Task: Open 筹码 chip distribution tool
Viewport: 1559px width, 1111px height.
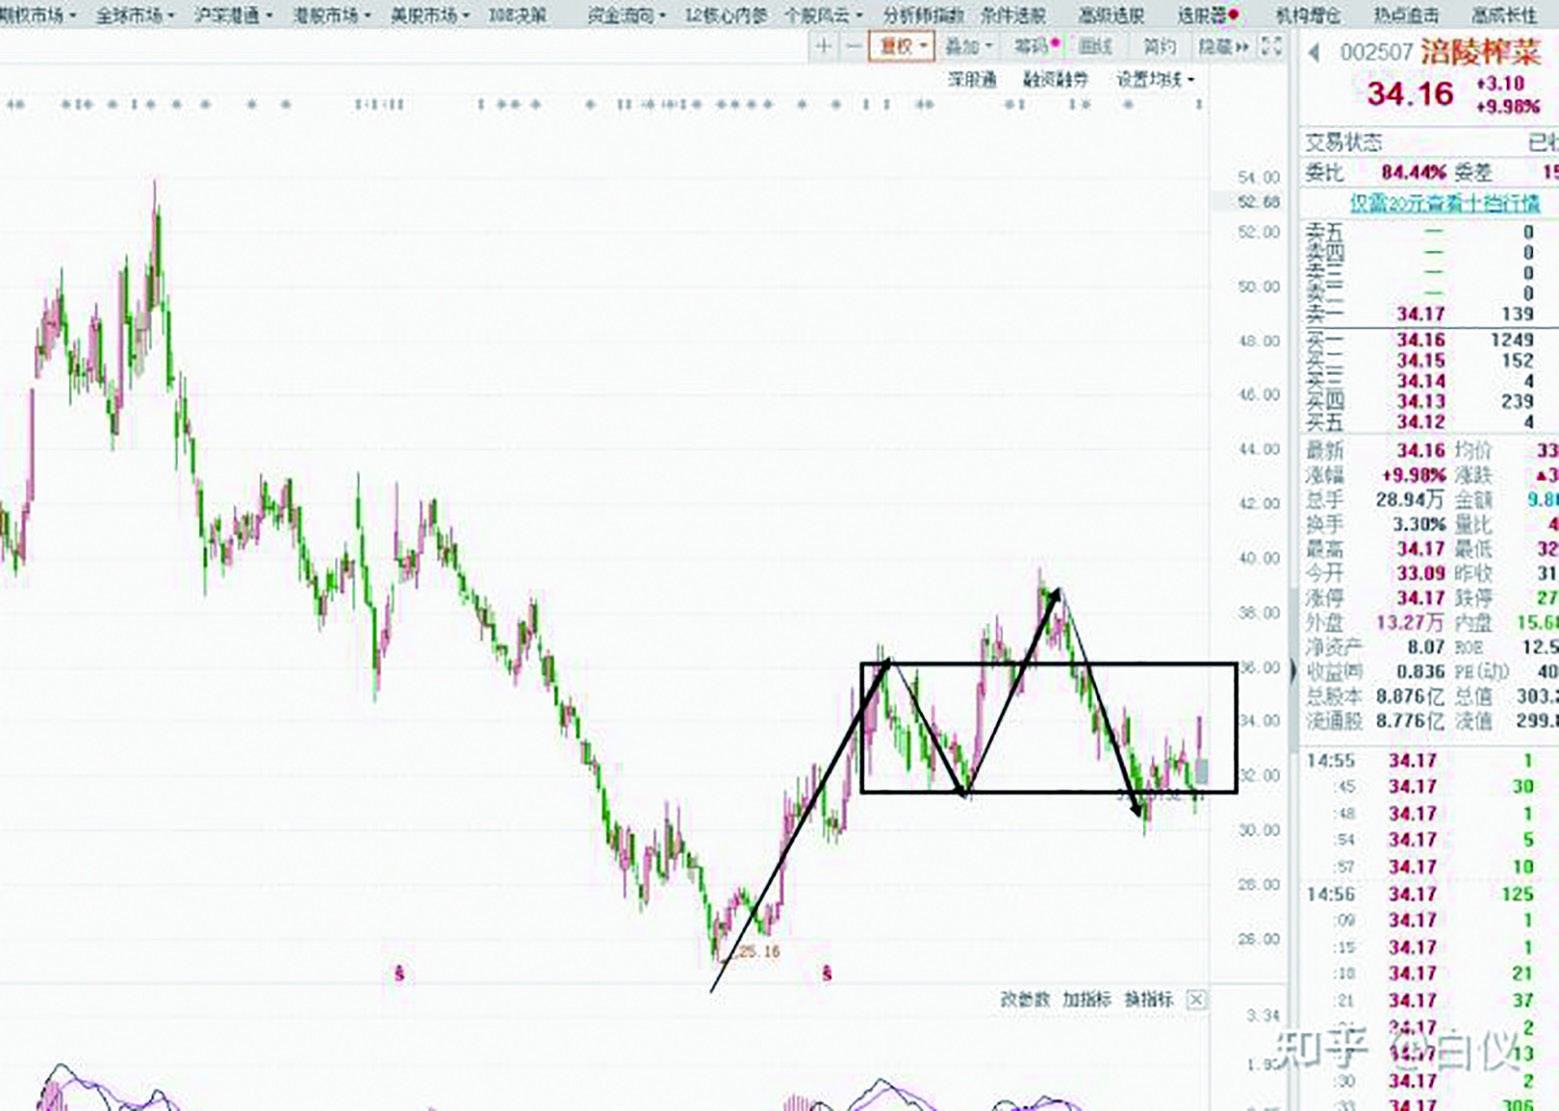Action: (x=1035, y=47)
